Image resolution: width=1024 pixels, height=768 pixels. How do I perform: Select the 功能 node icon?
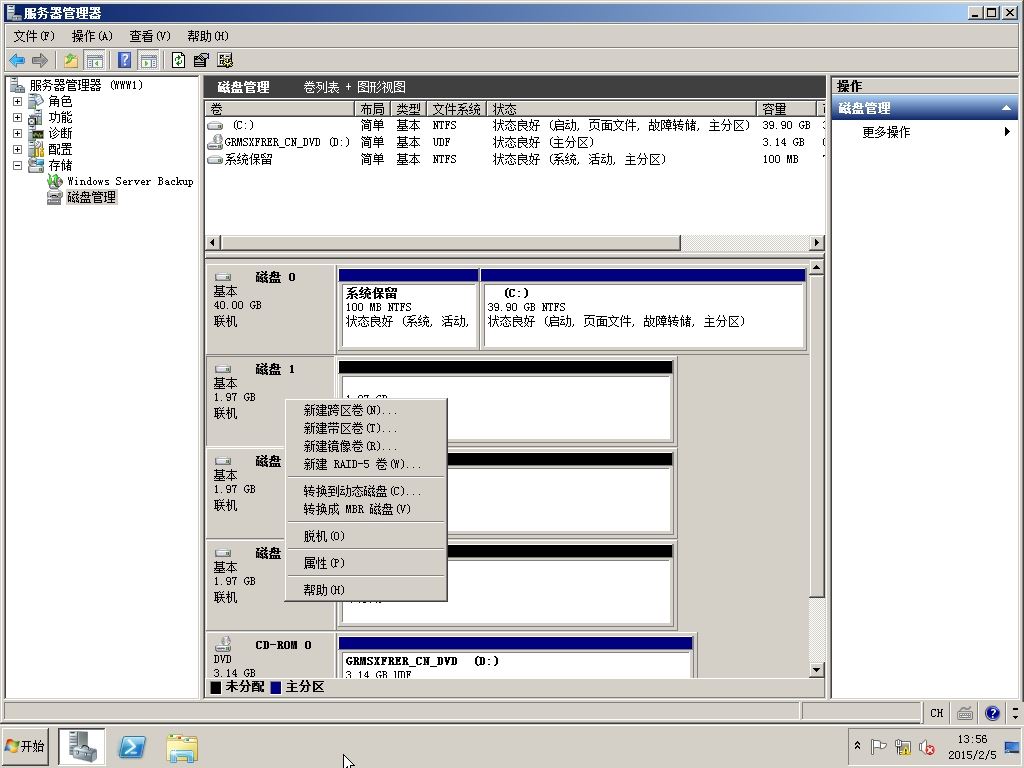36,118
